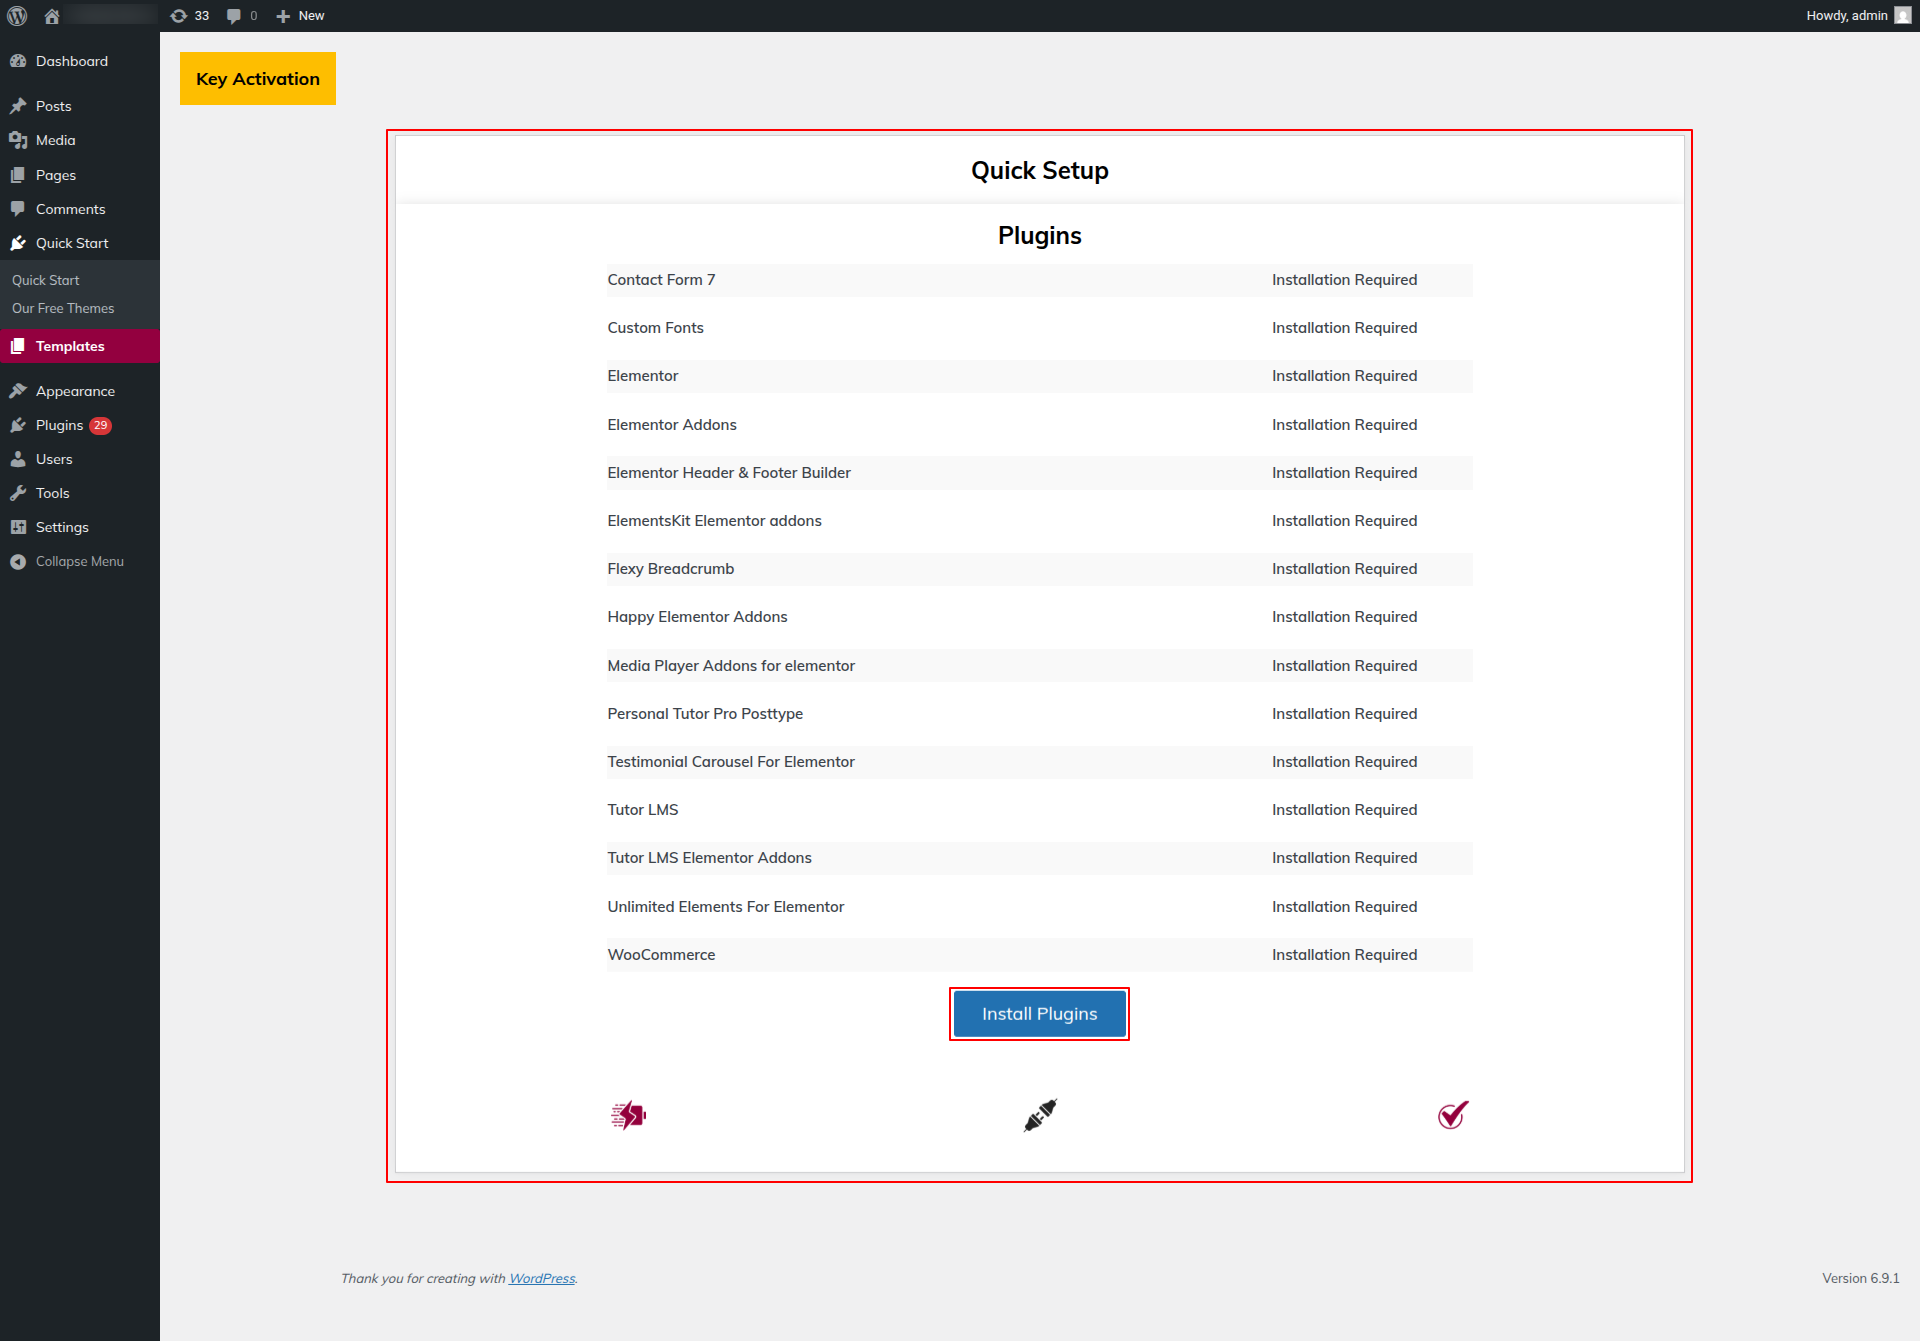Screen dimensions: 1920x1341
Task: Open the Settings sidebar item
Action: [62, 527]
